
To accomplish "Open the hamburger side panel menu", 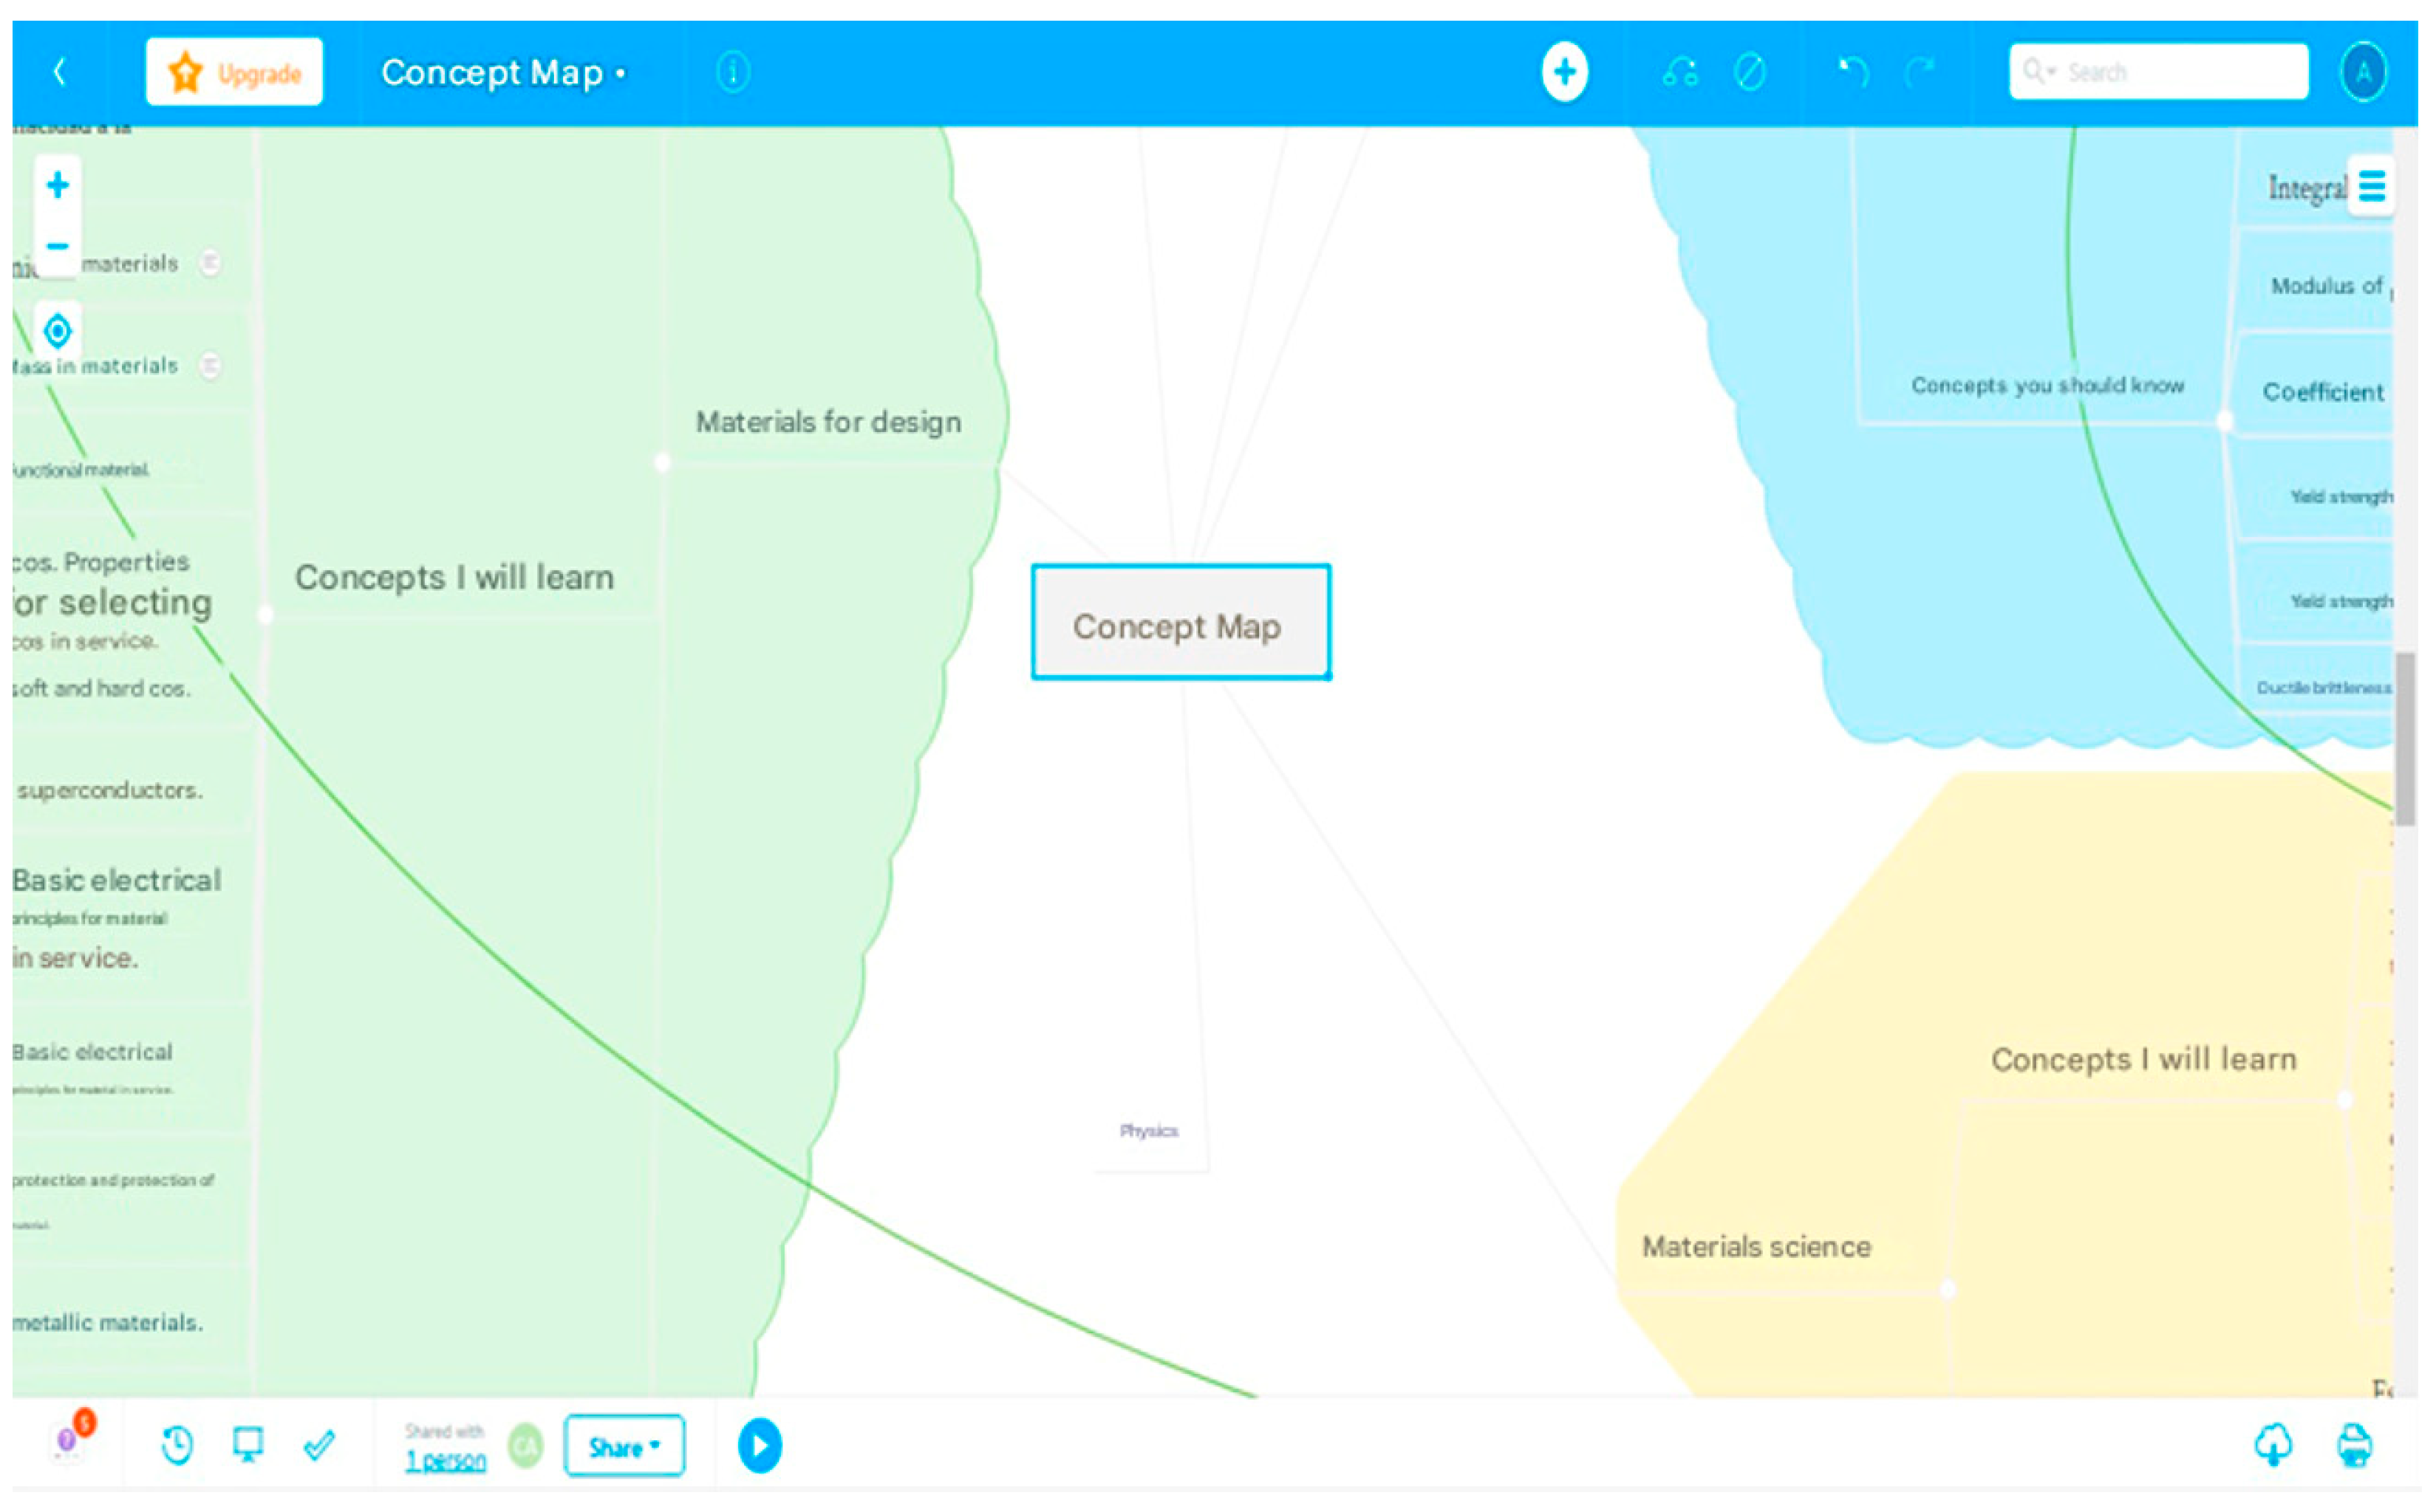I will 2371,186.
